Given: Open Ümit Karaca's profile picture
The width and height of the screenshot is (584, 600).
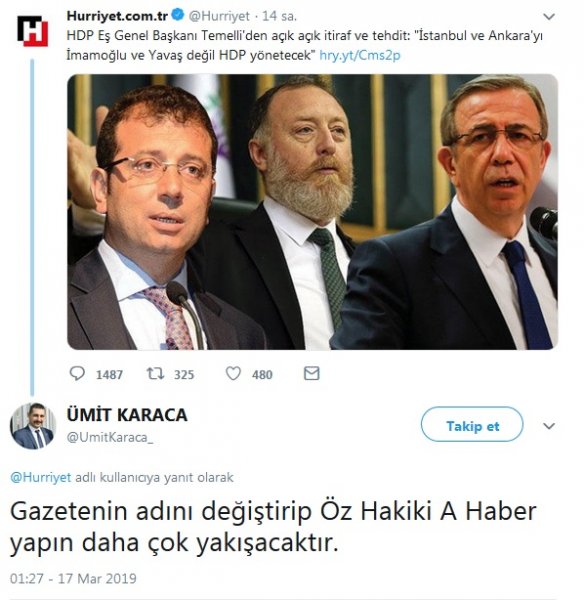Looking at the screenshot, I should coord(33,426).
